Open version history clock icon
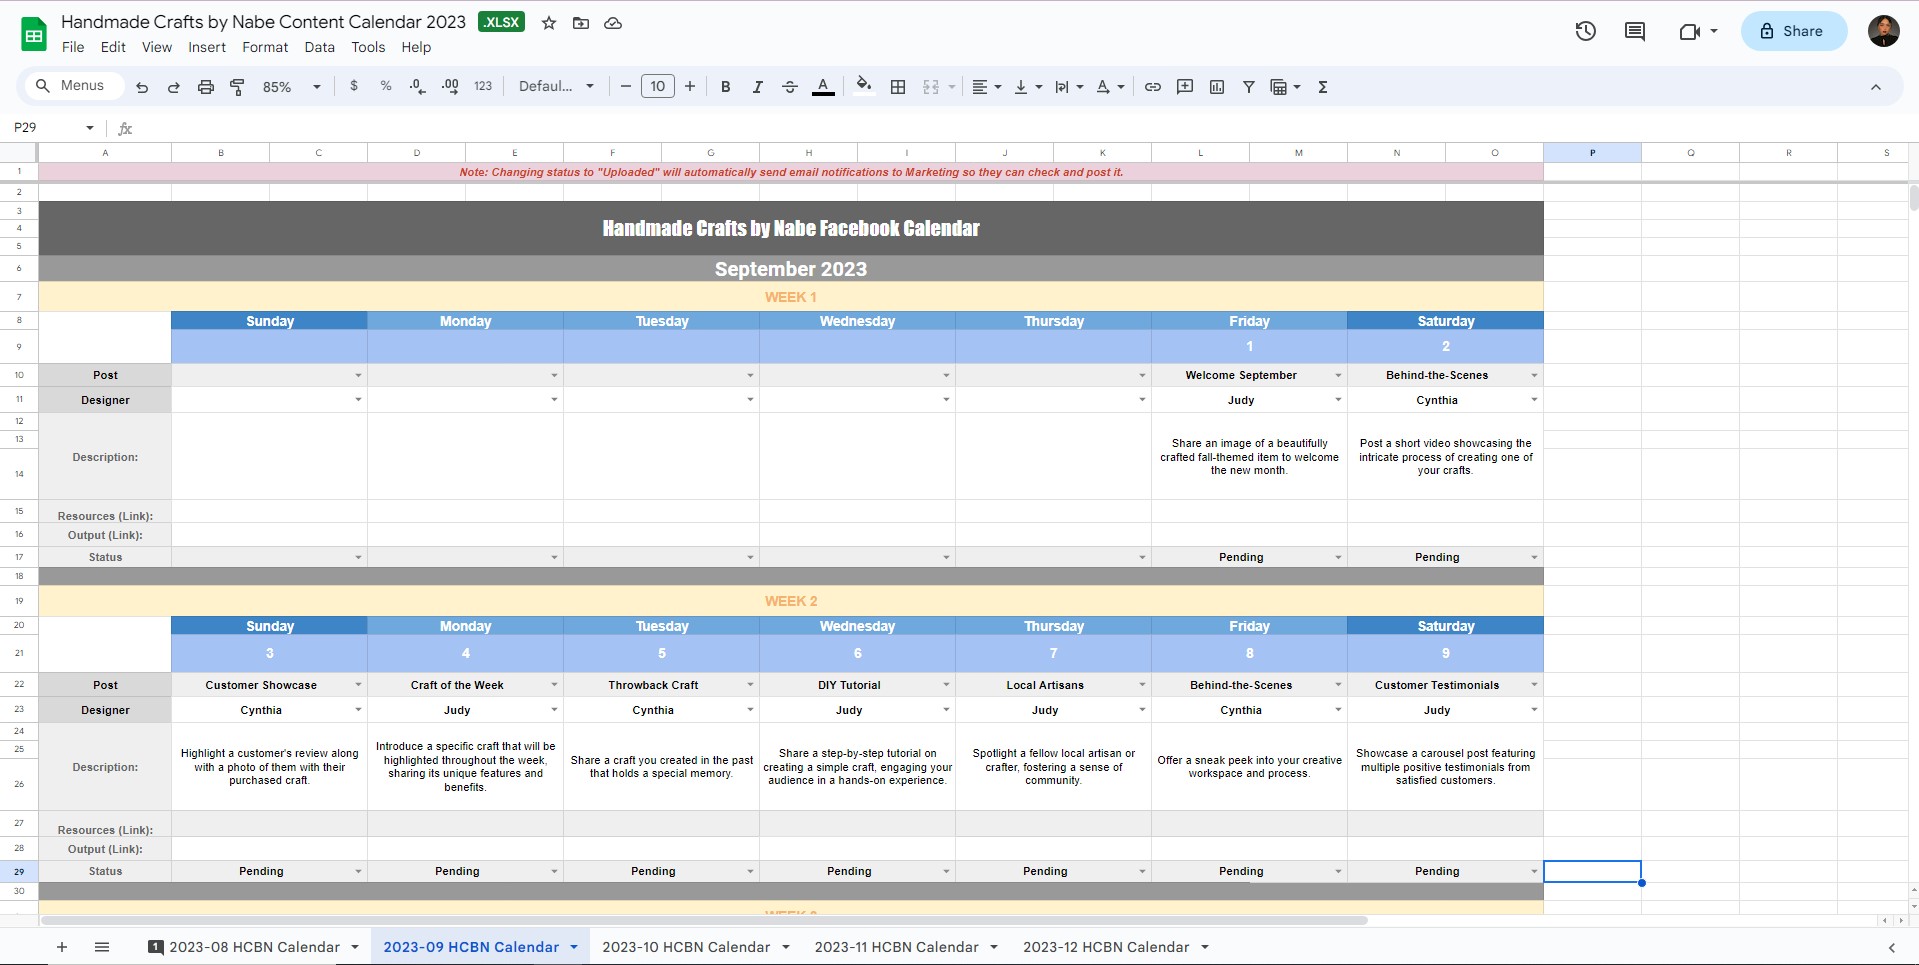 [1585, 31]
